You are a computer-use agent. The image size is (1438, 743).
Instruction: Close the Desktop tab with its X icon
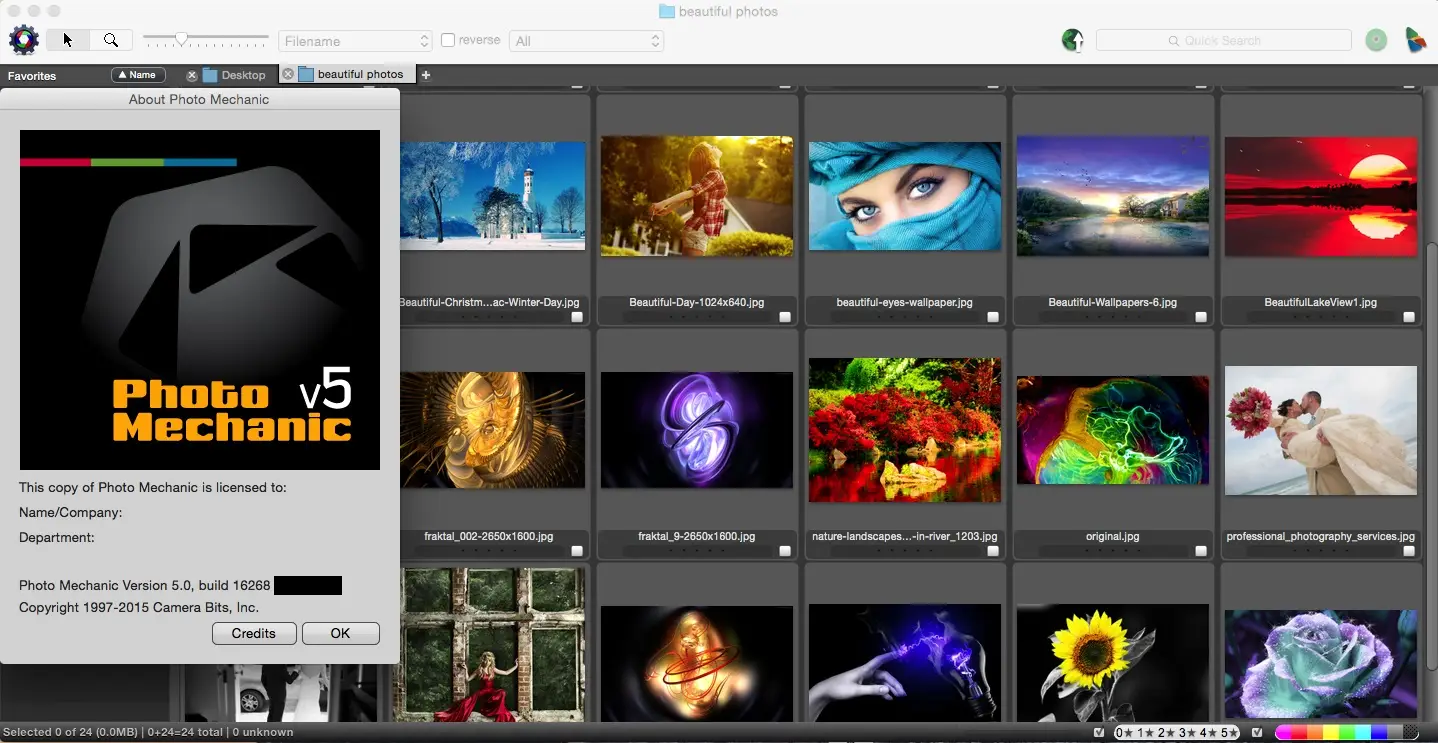(192, 75)
